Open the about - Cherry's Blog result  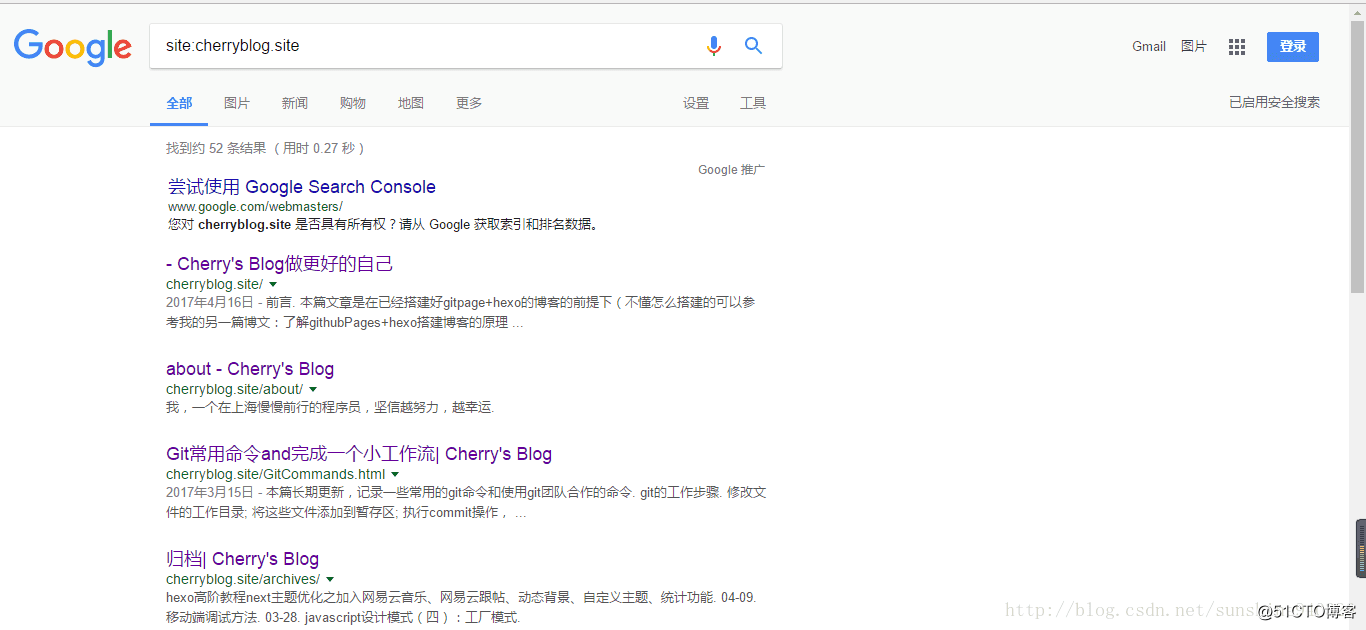coord(250,369)
